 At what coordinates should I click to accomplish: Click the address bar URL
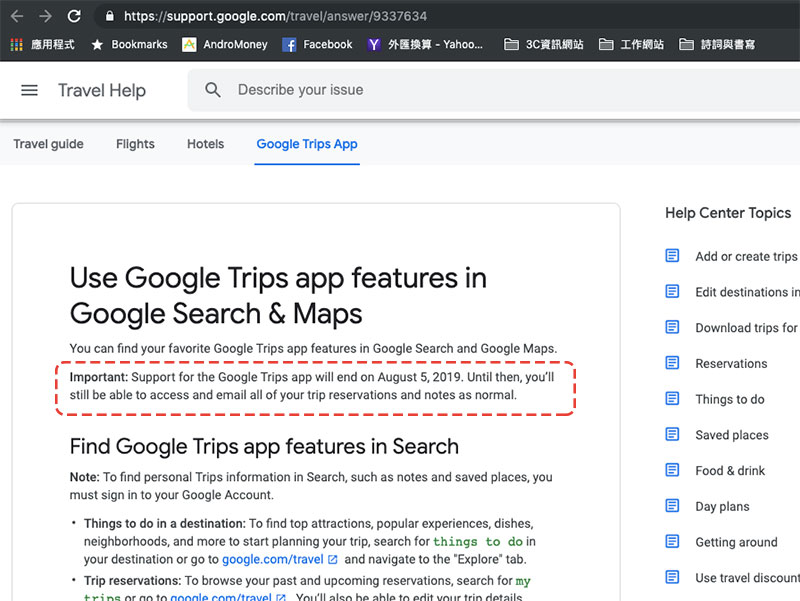pyautogui.click(x=276, y=16)
